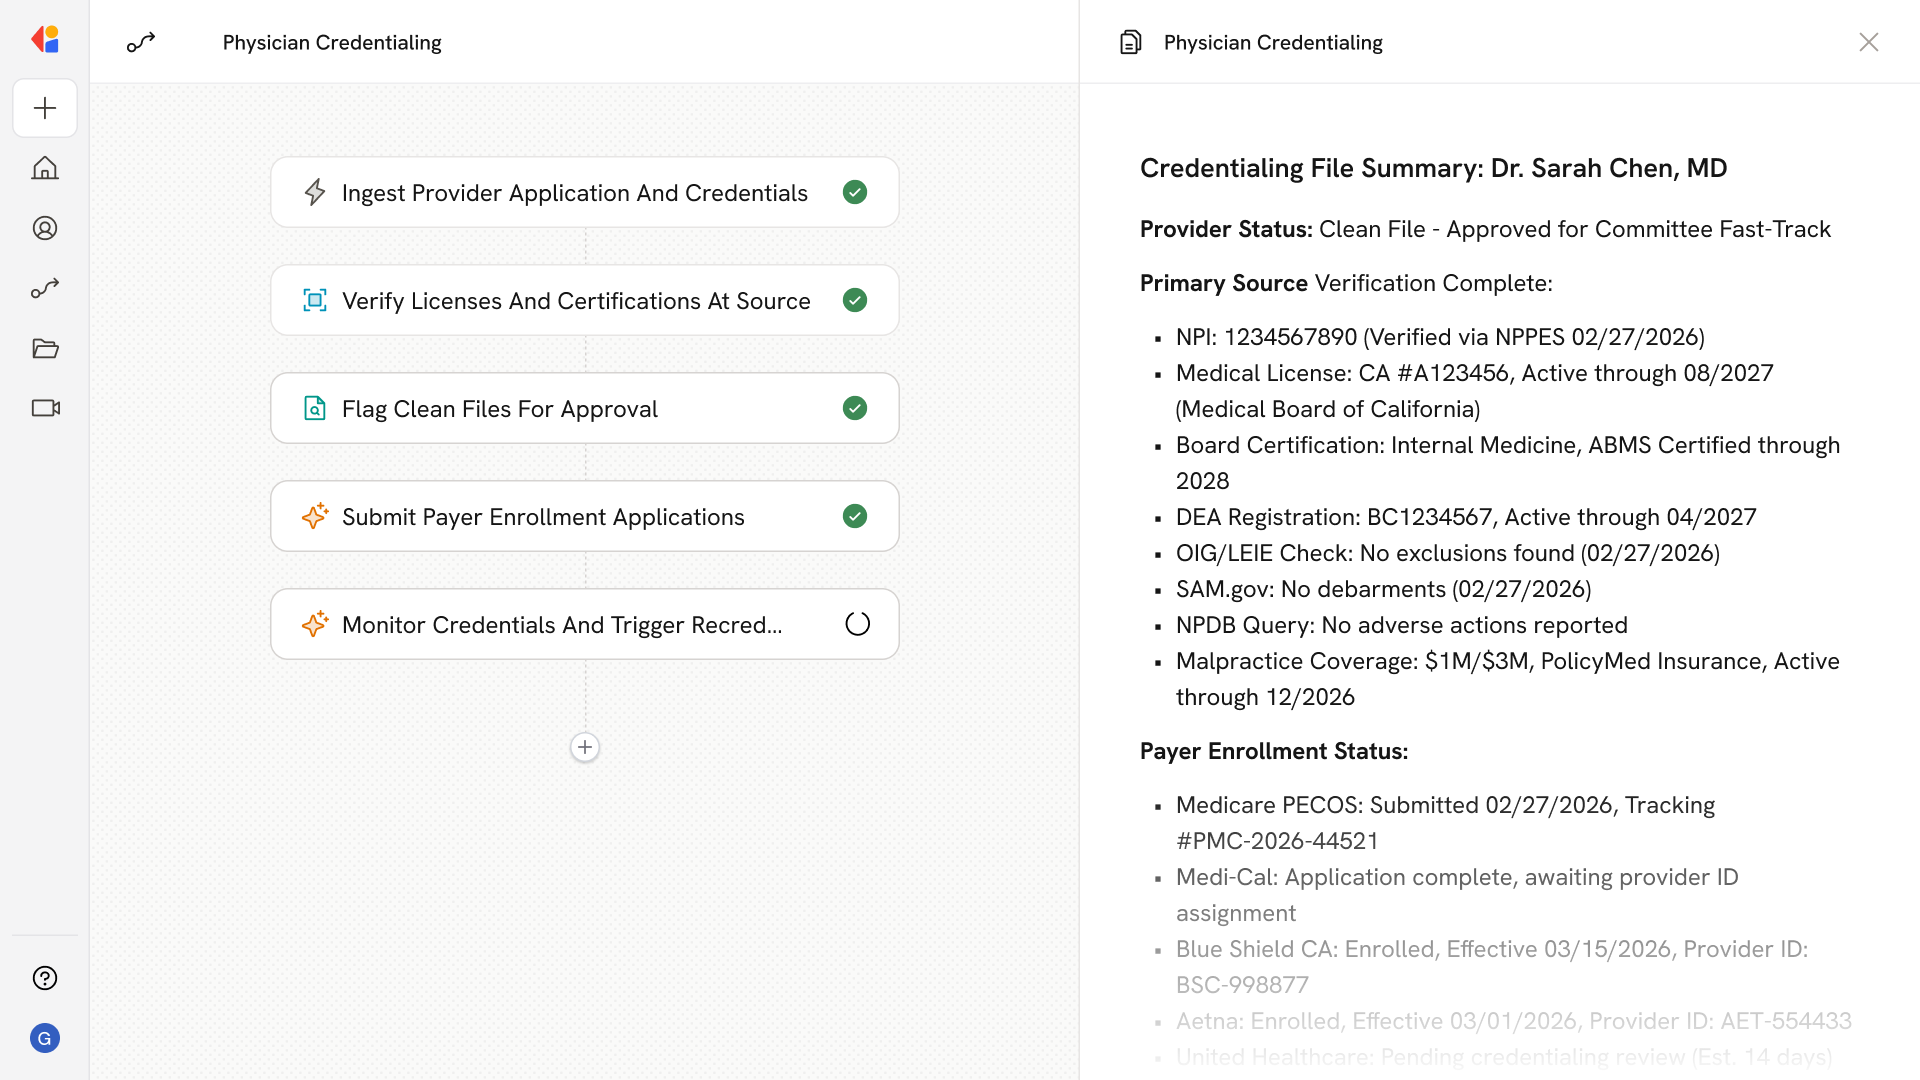Click the plus button in left sidebar
The image size is (1920, 1080).
click(45, 108)
